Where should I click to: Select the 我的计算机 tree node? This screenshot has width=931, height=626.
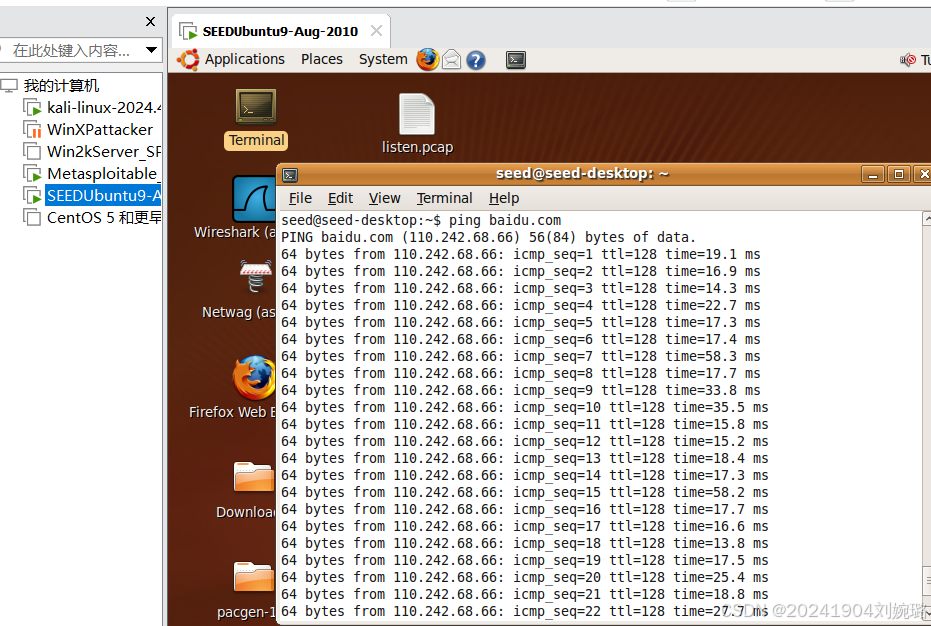(61, 86)
